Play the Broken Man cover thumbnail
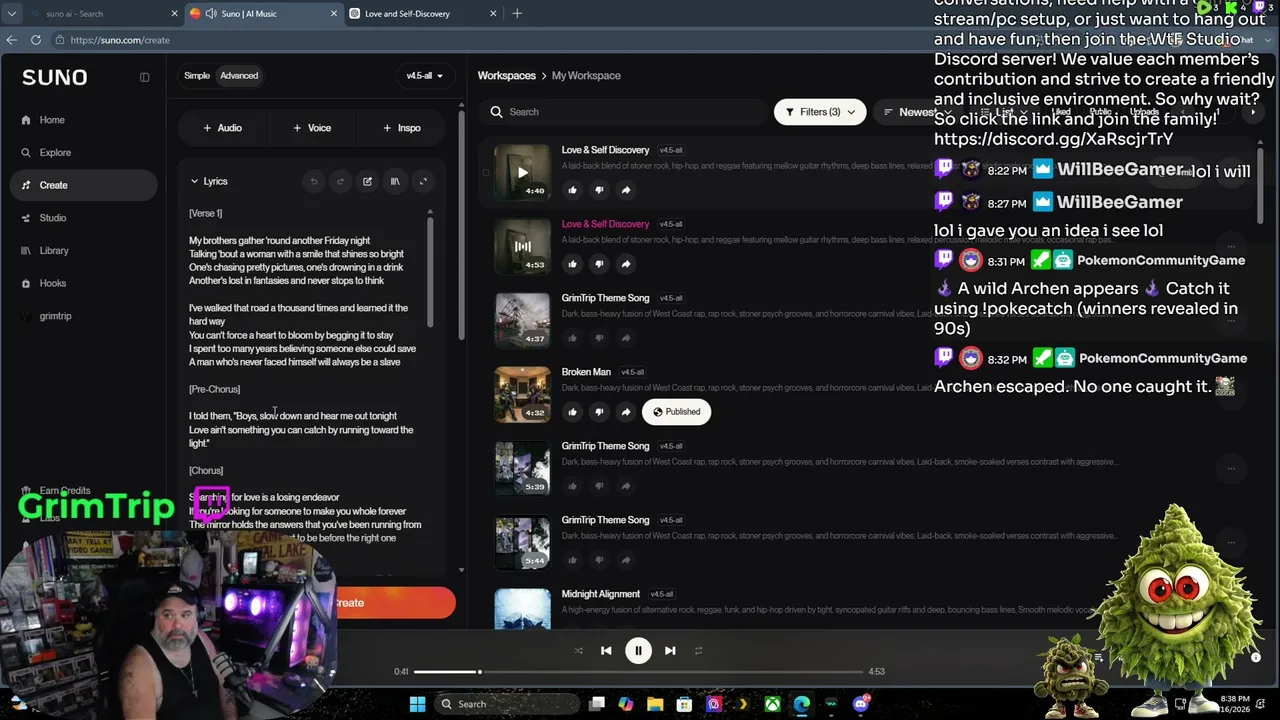The width and height of the screenshot is (1280, 720). click(x=522, y=394)
